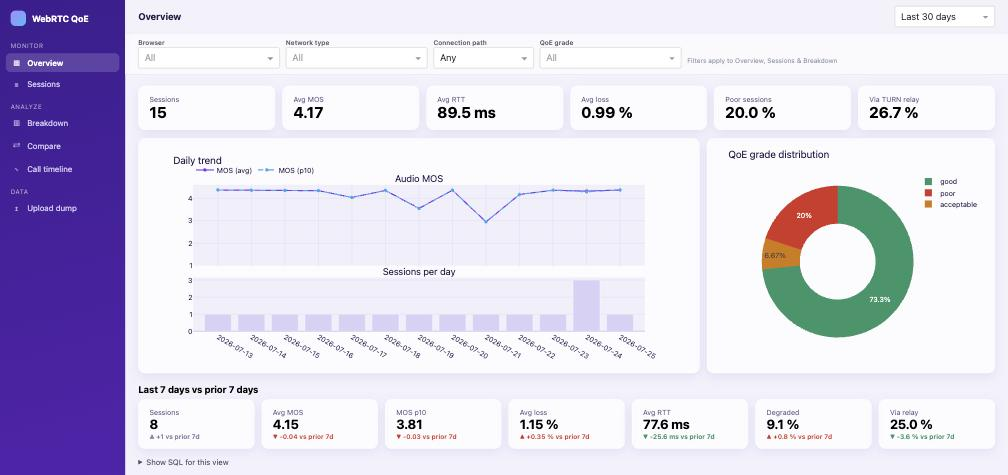Viewport: 1008px width, 475px height.
Task: Click the WebRTC QoE logo icon
Action: coord(19,19)
